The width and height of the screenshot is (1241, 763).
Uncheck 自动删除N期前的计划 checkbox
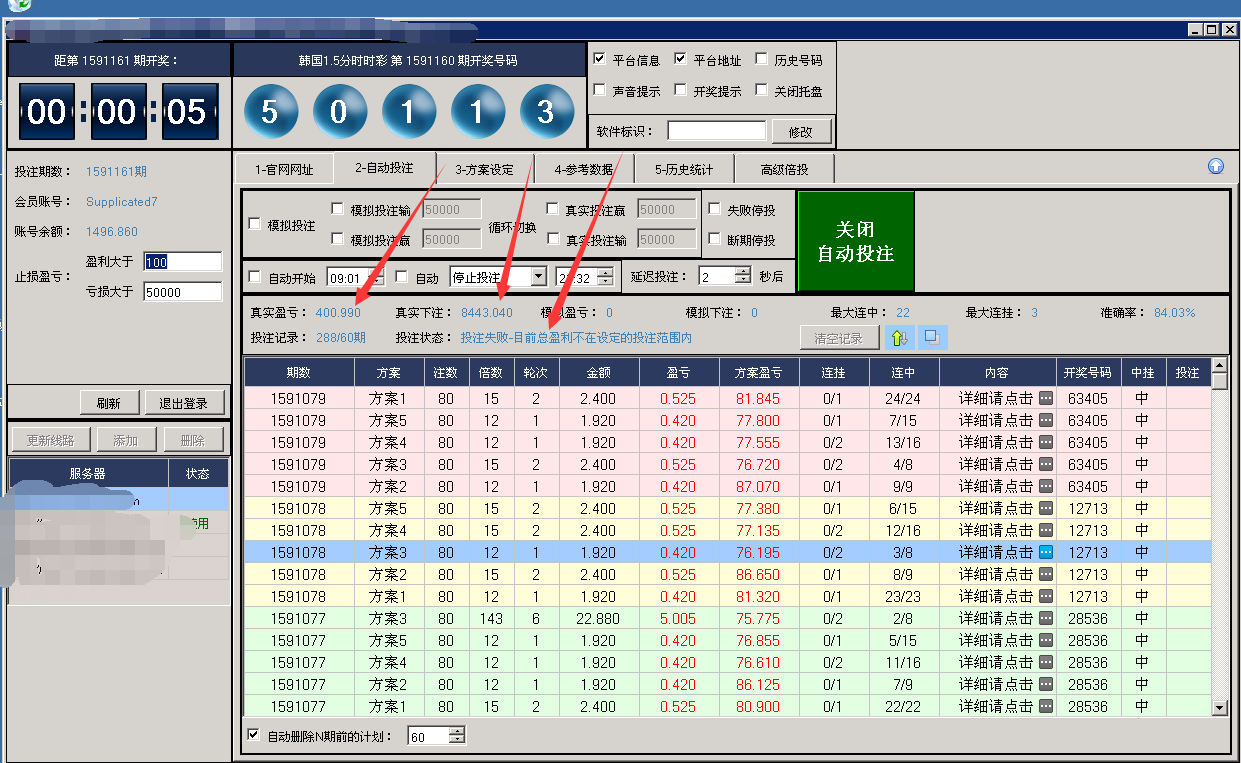point(254,736)
